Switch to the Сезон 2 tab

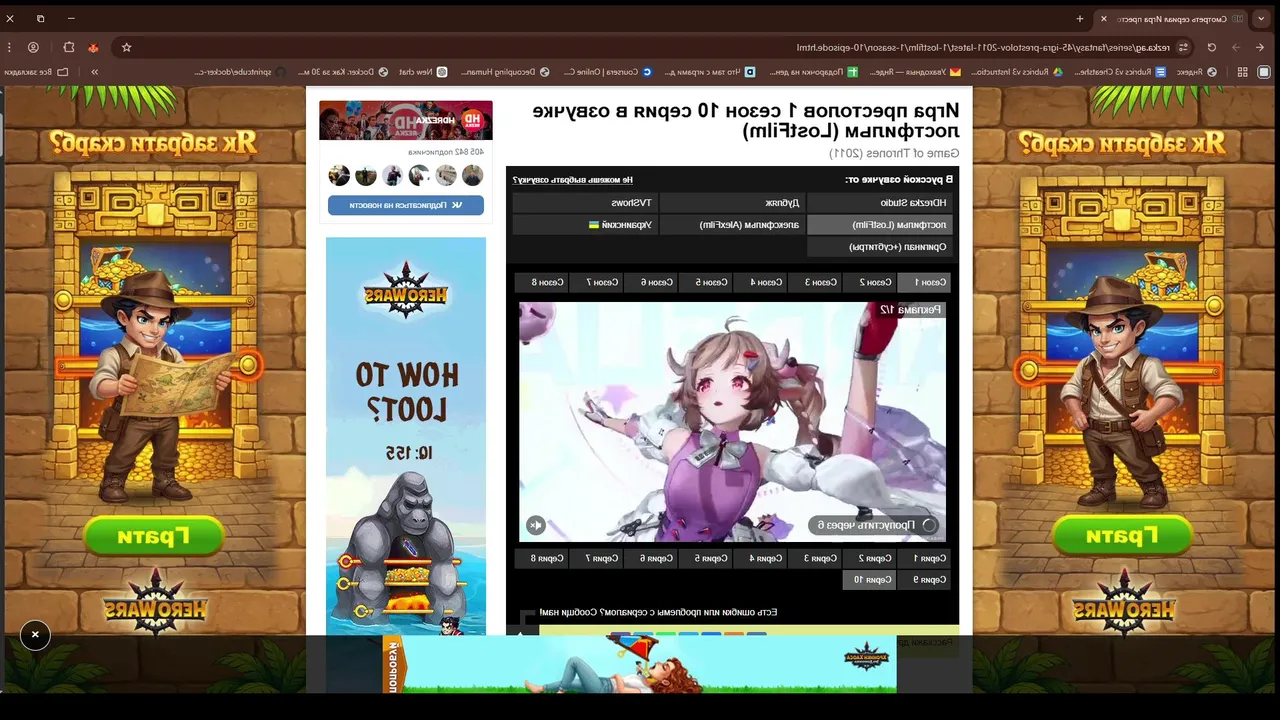tap(869, 282)
